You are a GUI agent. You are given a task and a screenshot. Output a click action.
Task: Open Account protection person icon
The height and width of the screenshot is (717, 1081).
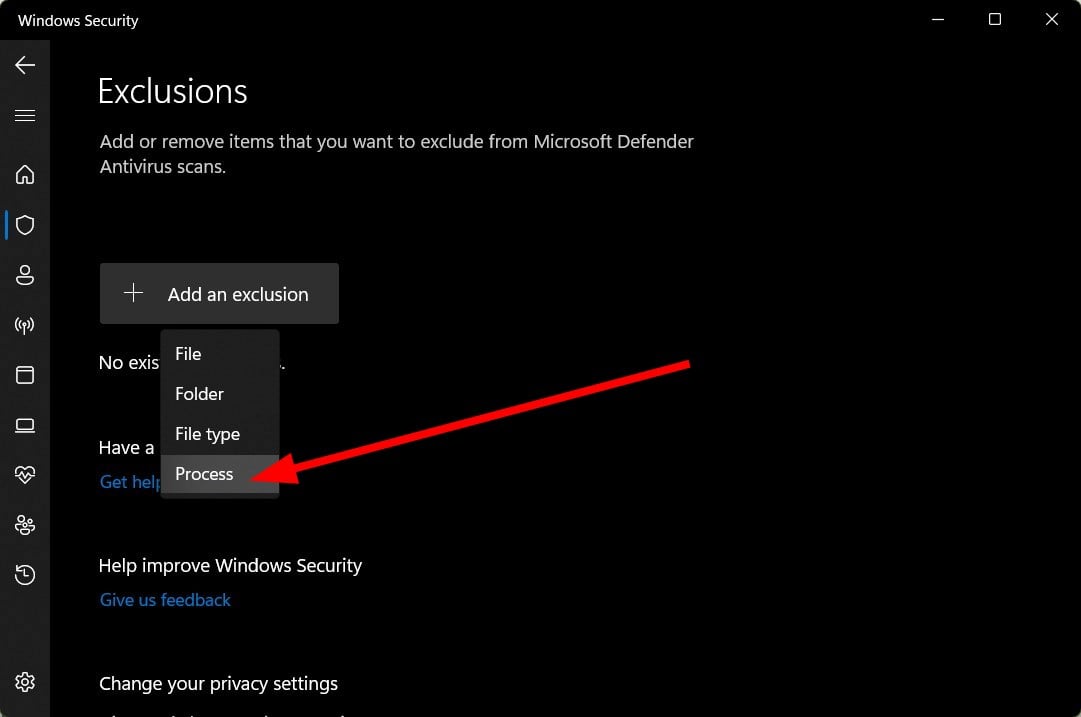click(25, 275)
